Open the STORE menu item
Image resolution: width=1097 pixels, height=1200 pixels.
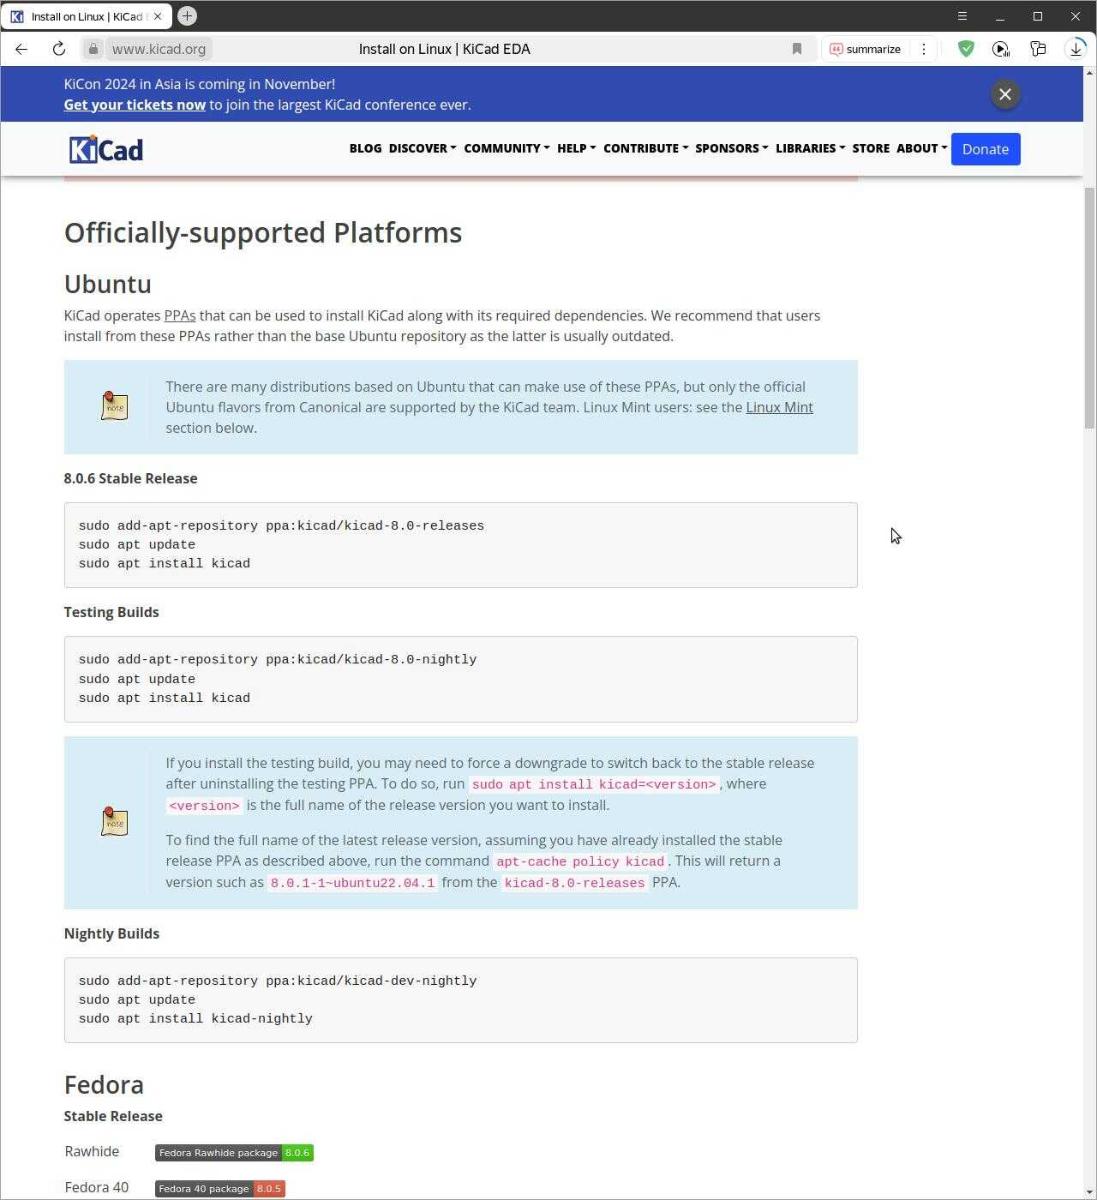[870, 148]
